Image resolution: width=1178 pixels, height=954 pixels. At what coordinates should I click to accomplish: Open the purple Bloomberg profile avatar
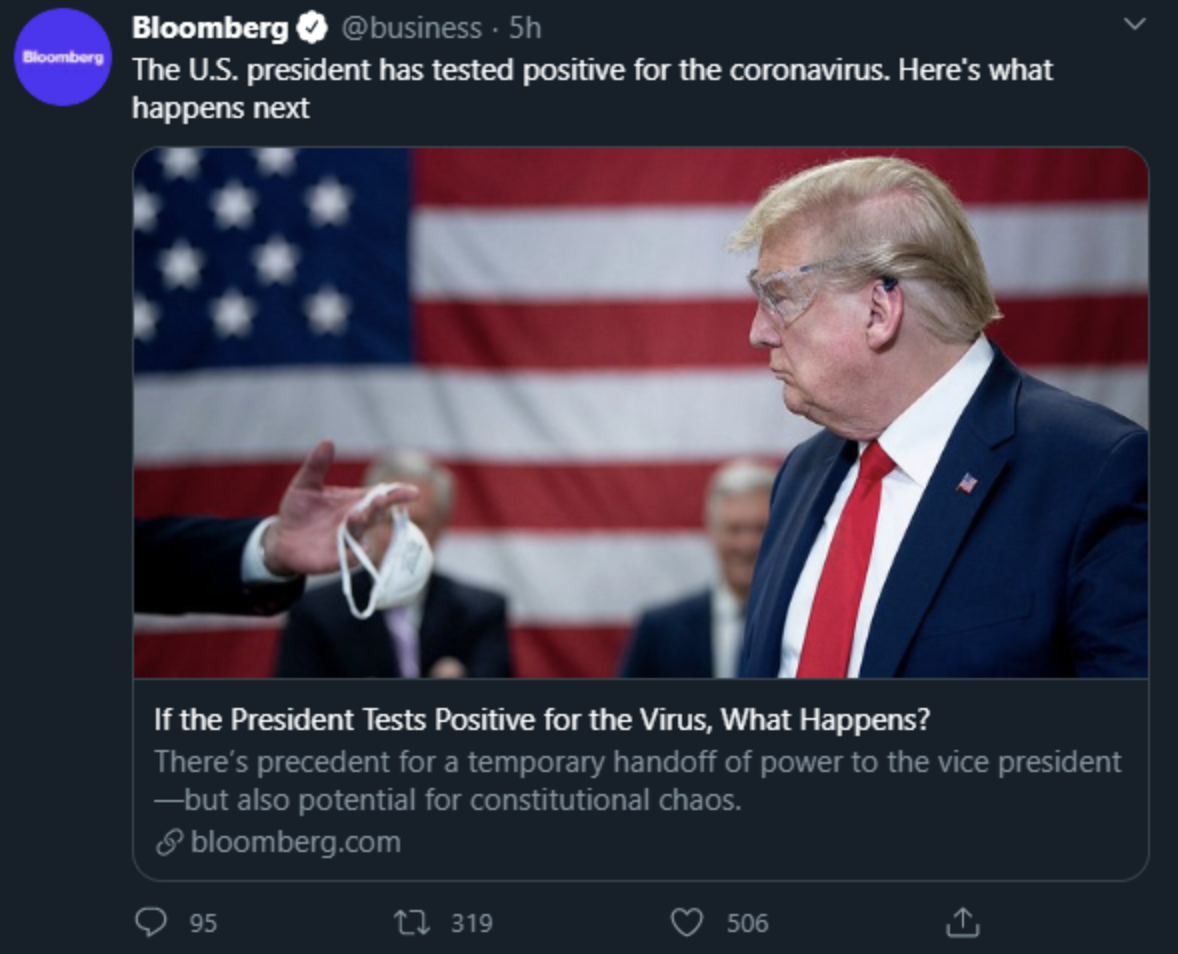click(x=64, y=59)
